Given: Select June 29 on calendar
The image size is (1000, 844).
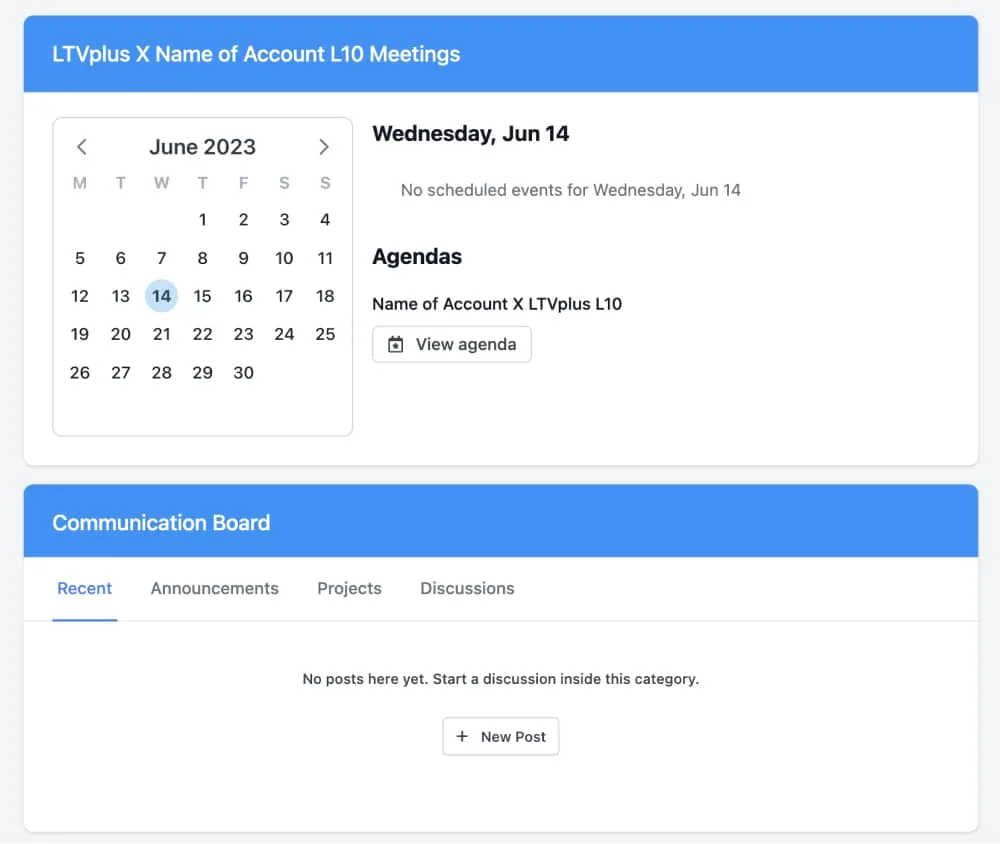Looking at the screenshot, I should click(x=202, y=373).
